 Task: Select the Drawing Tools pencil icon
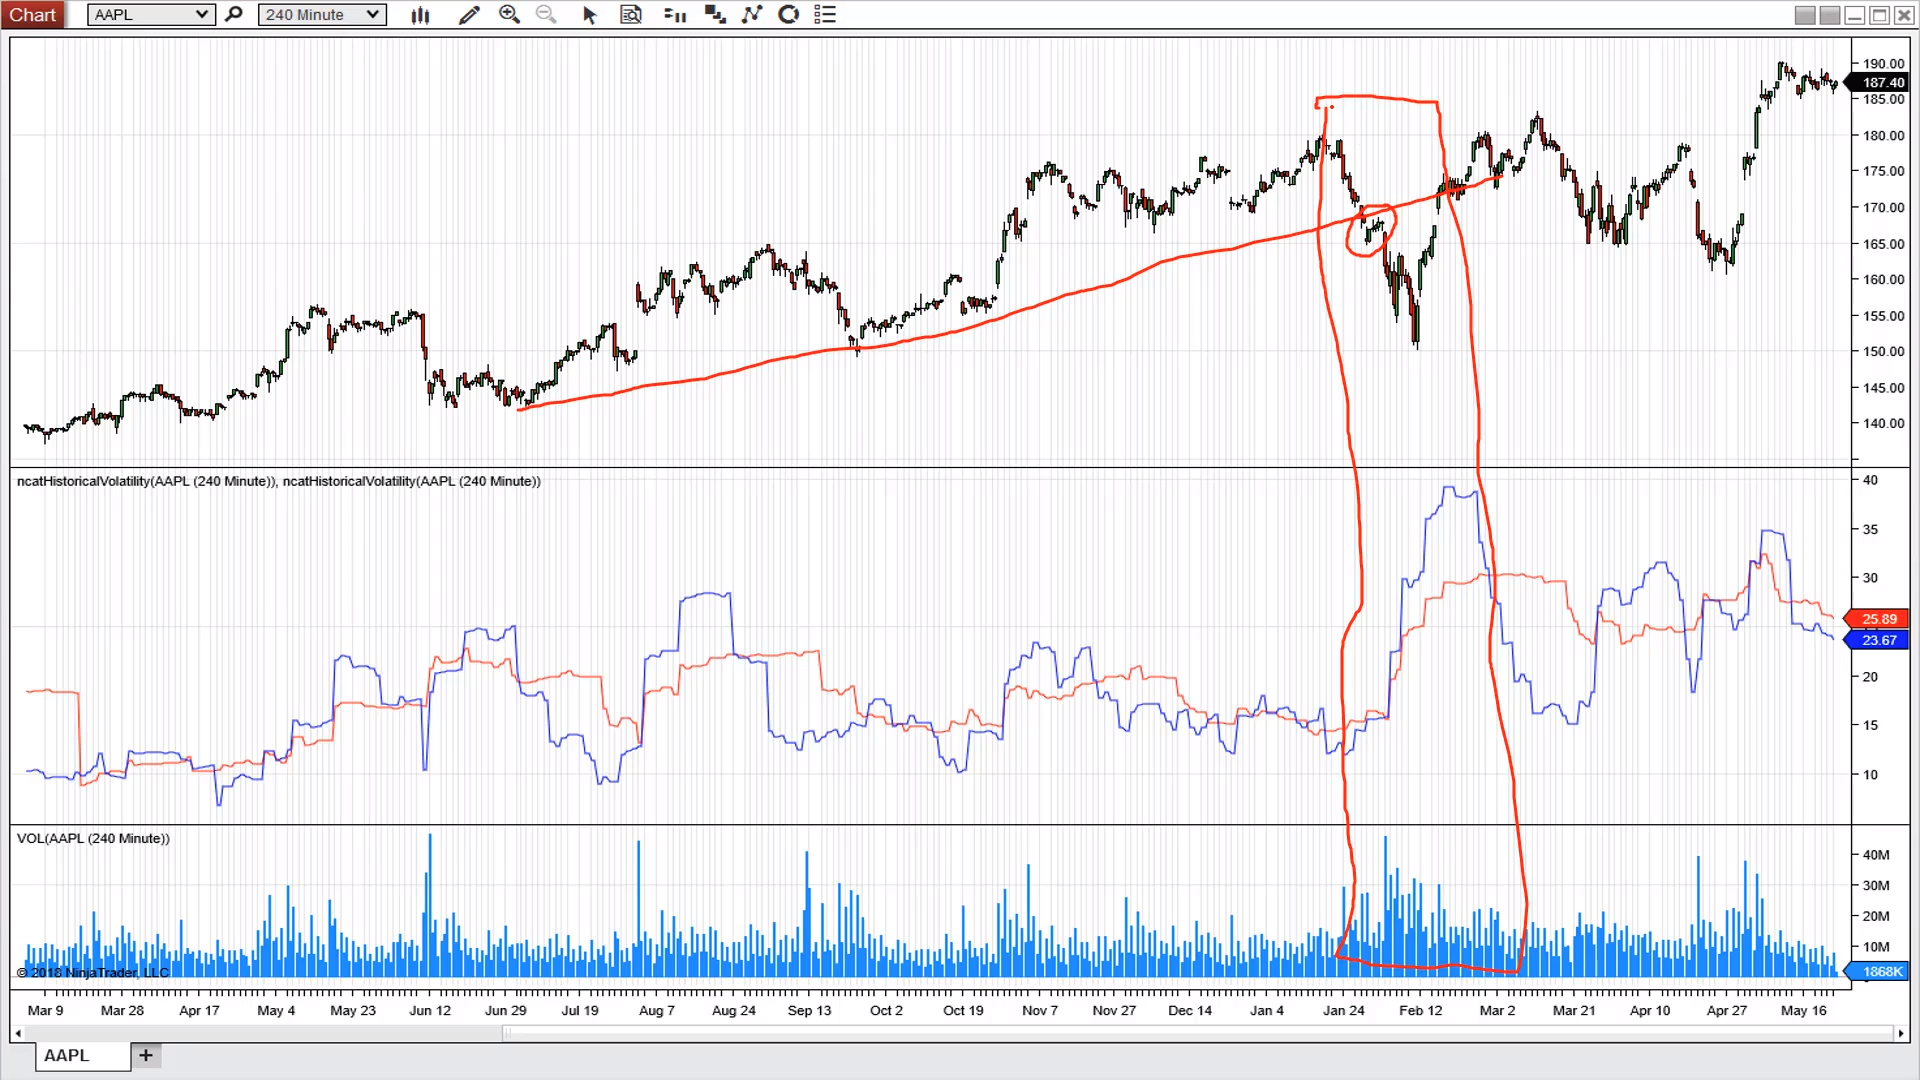(x=469, y=14)
